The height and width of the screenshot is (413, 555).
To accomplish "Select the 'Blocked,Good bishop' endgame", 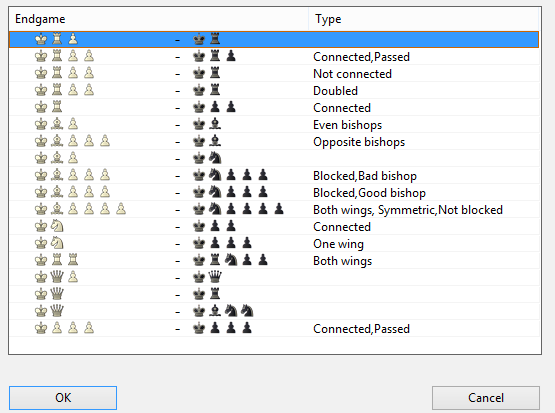I will pos(274,192).
